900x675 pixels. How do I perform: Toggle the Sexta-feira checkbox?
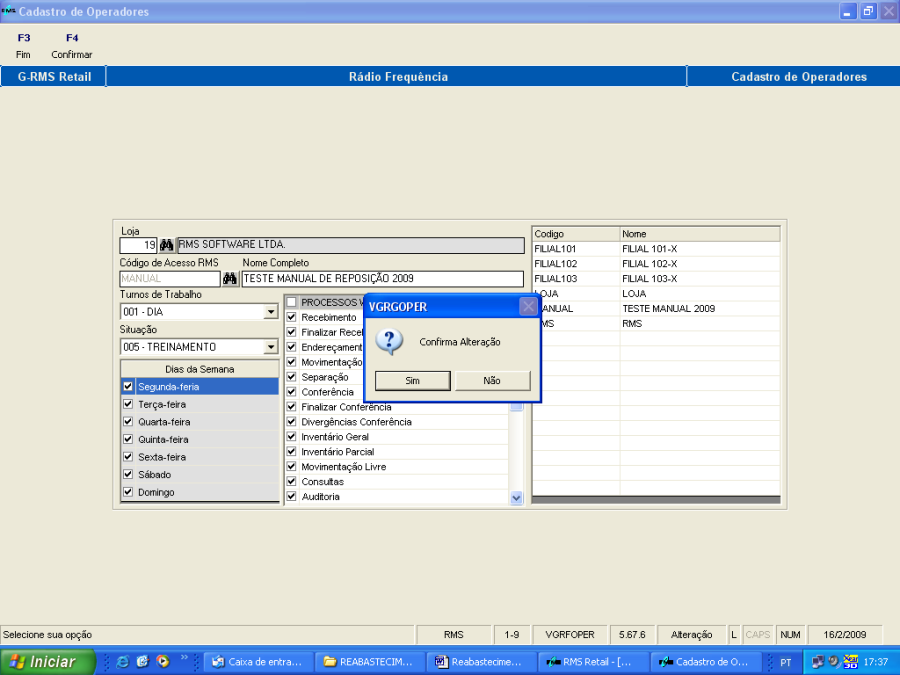click(128, 457)
